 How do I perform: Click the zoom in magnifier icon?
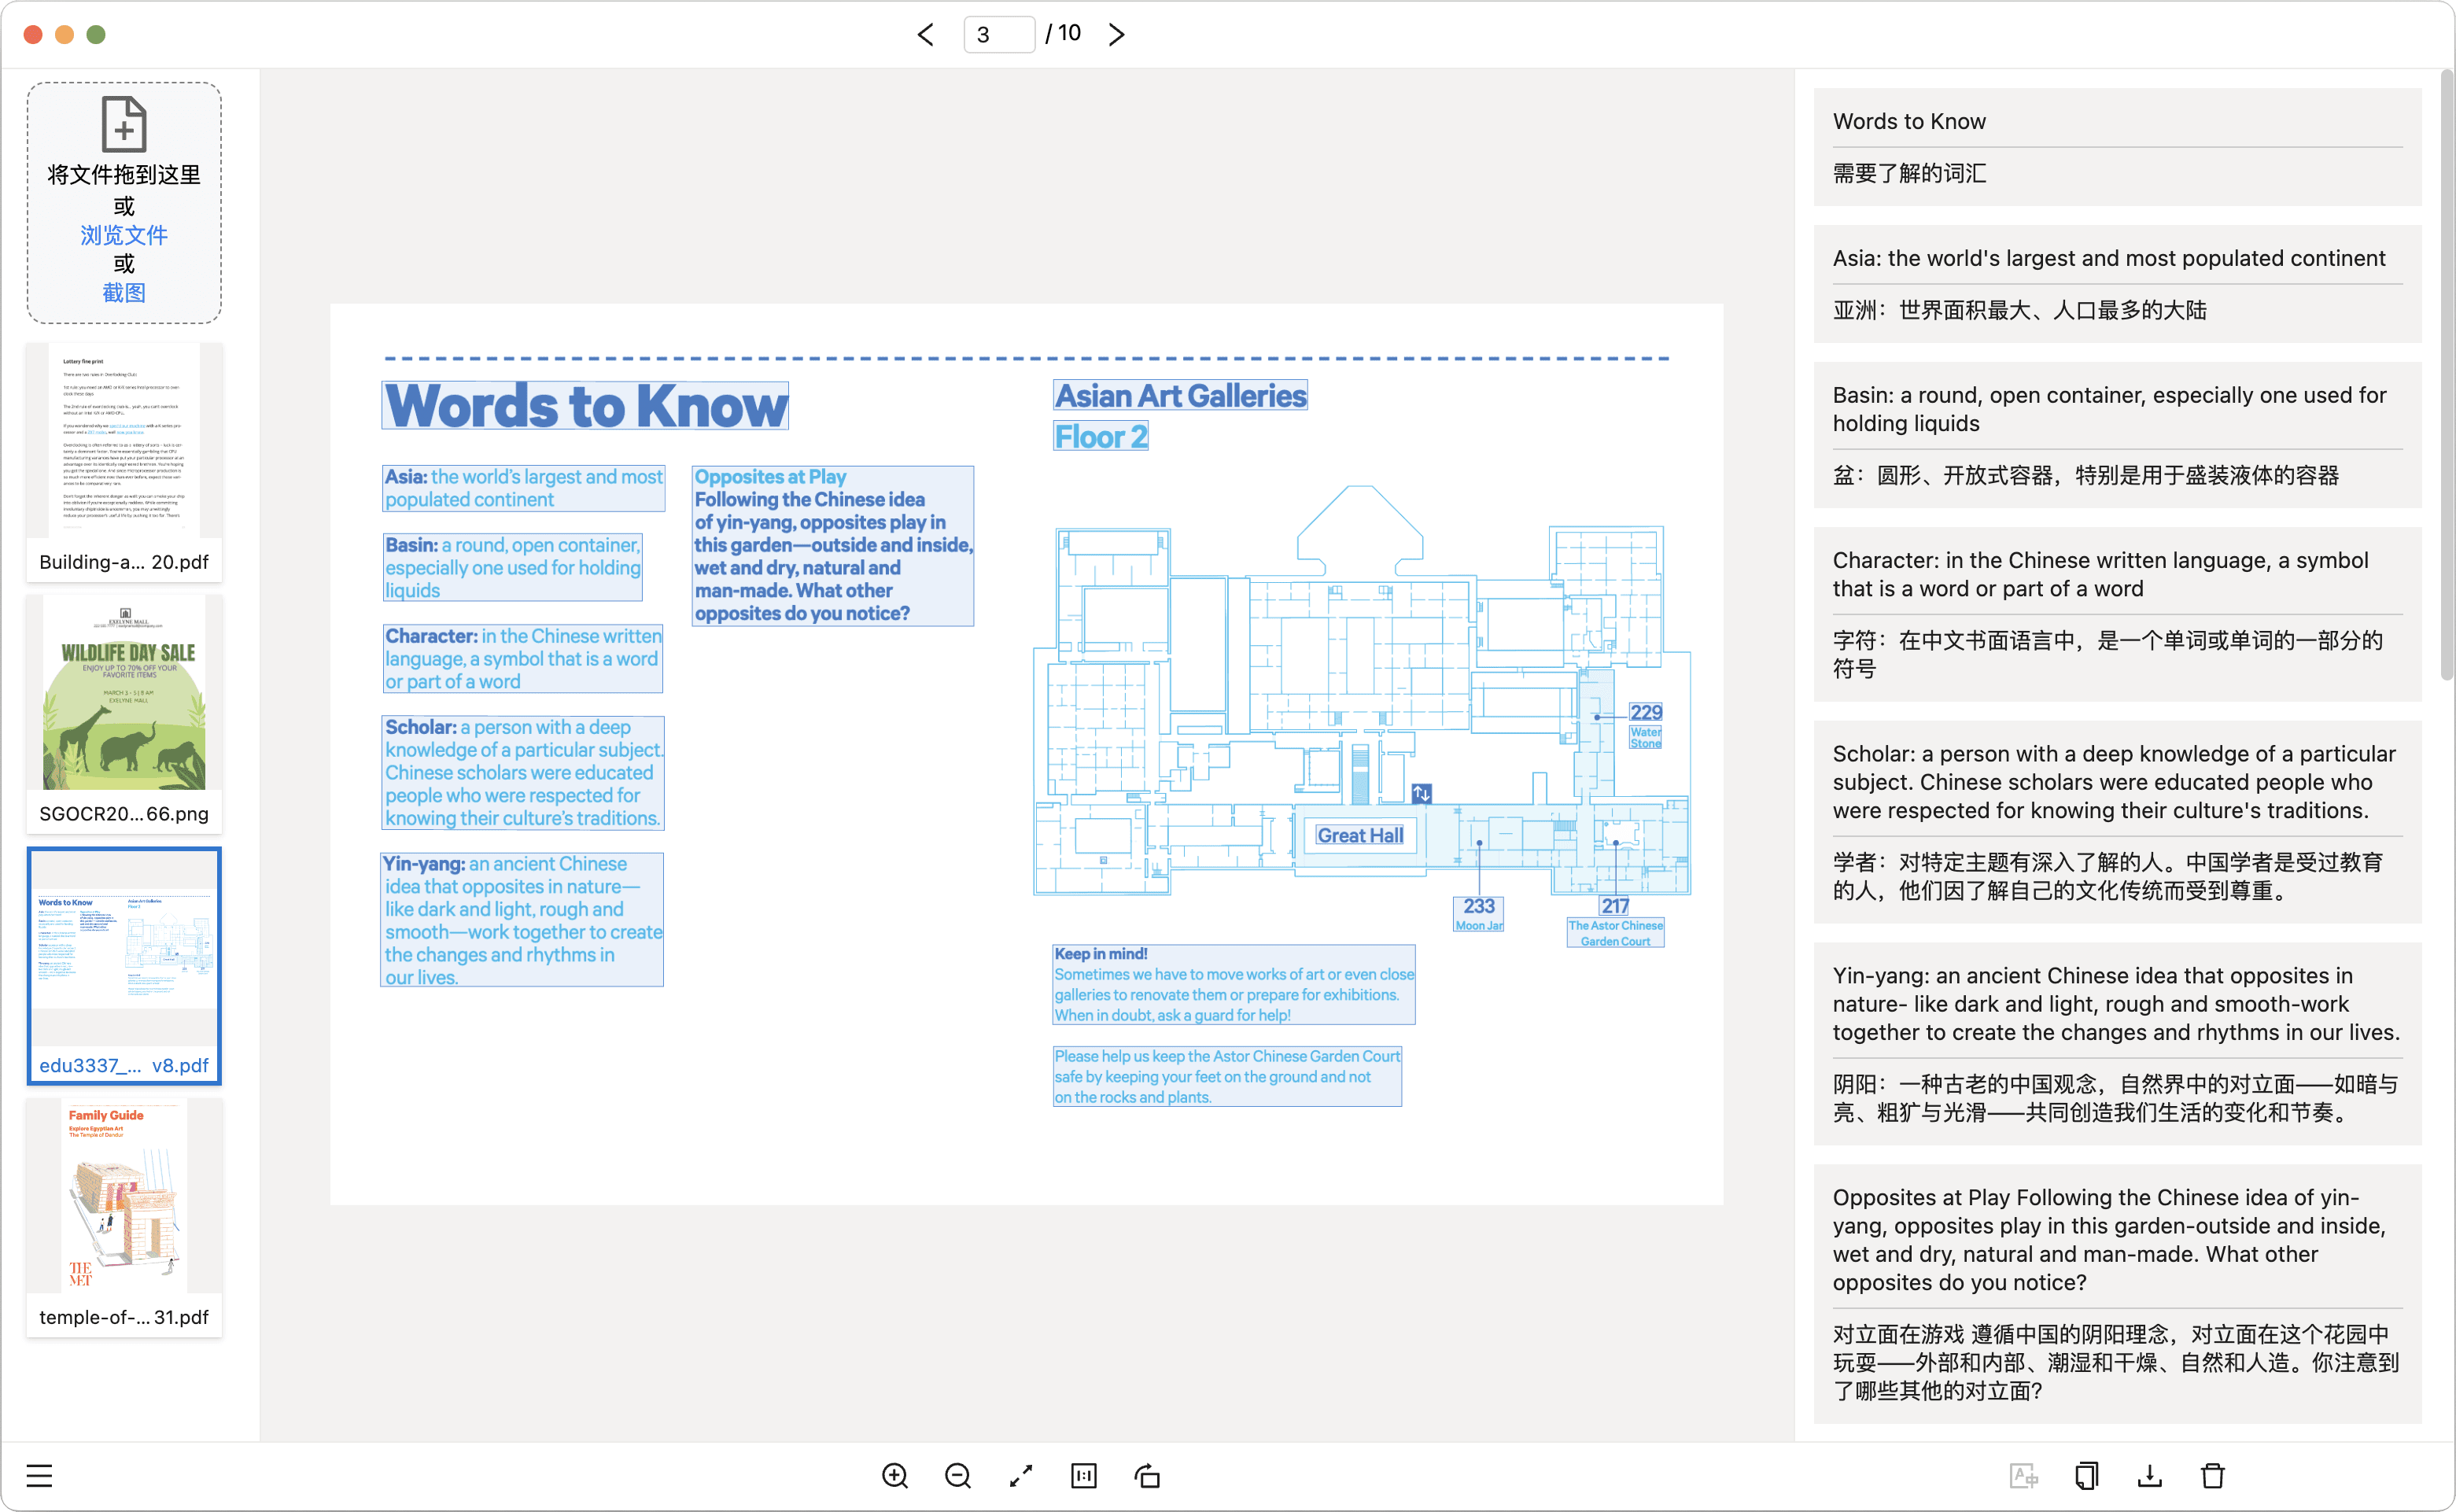[895, 1476]
